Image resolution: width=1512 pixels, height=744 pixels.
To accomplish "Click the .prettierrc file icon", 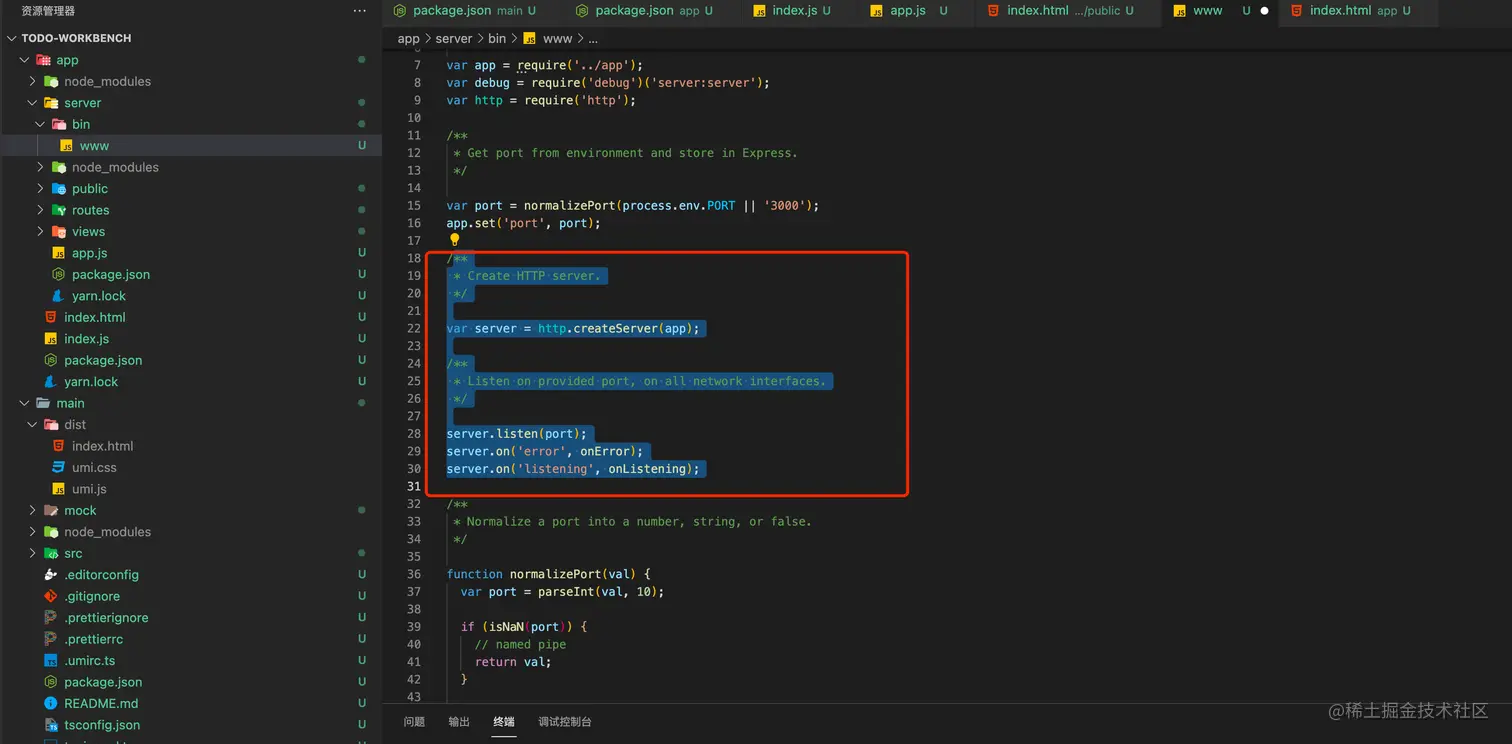I will point(50,639).
